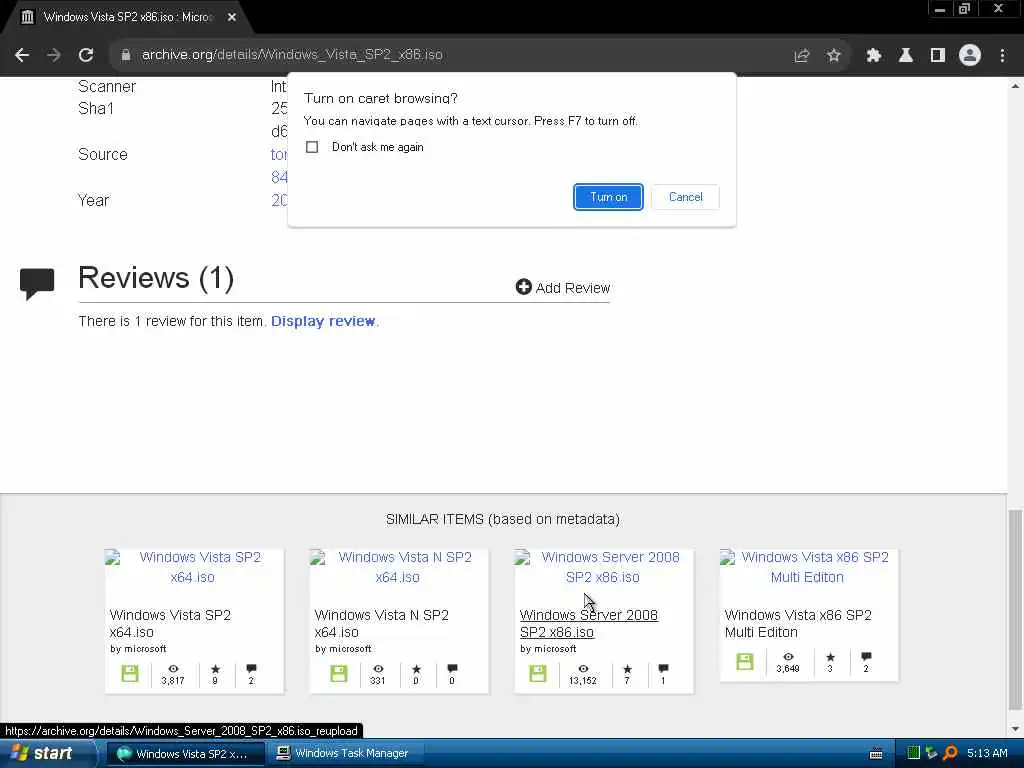Click scrollbar up arrow

[1015, 86]
